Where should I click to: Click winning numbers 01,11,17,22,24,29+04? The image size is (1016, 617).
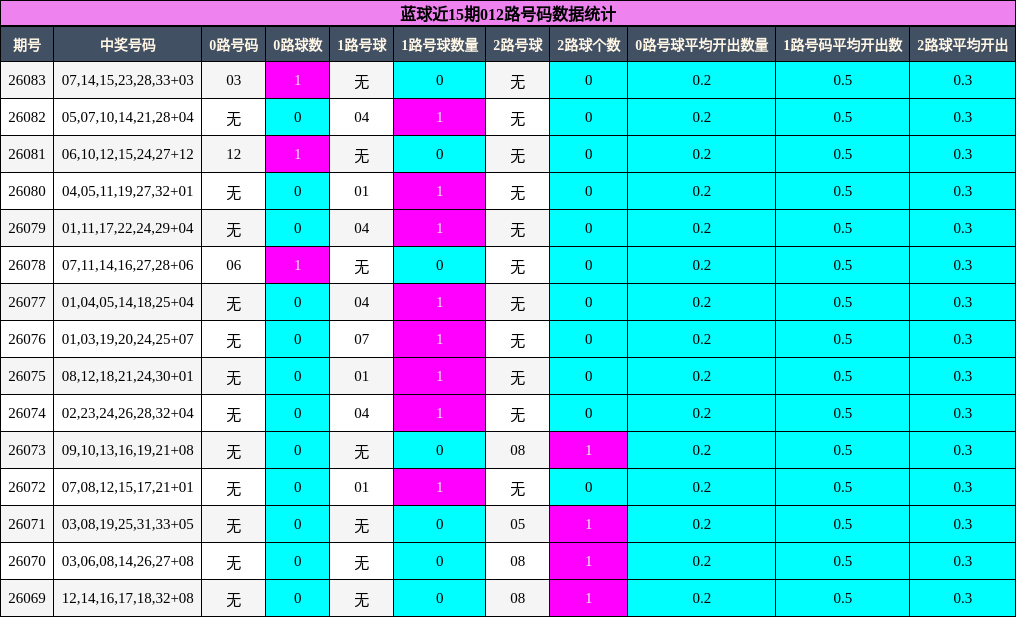[x=128, y=228]
